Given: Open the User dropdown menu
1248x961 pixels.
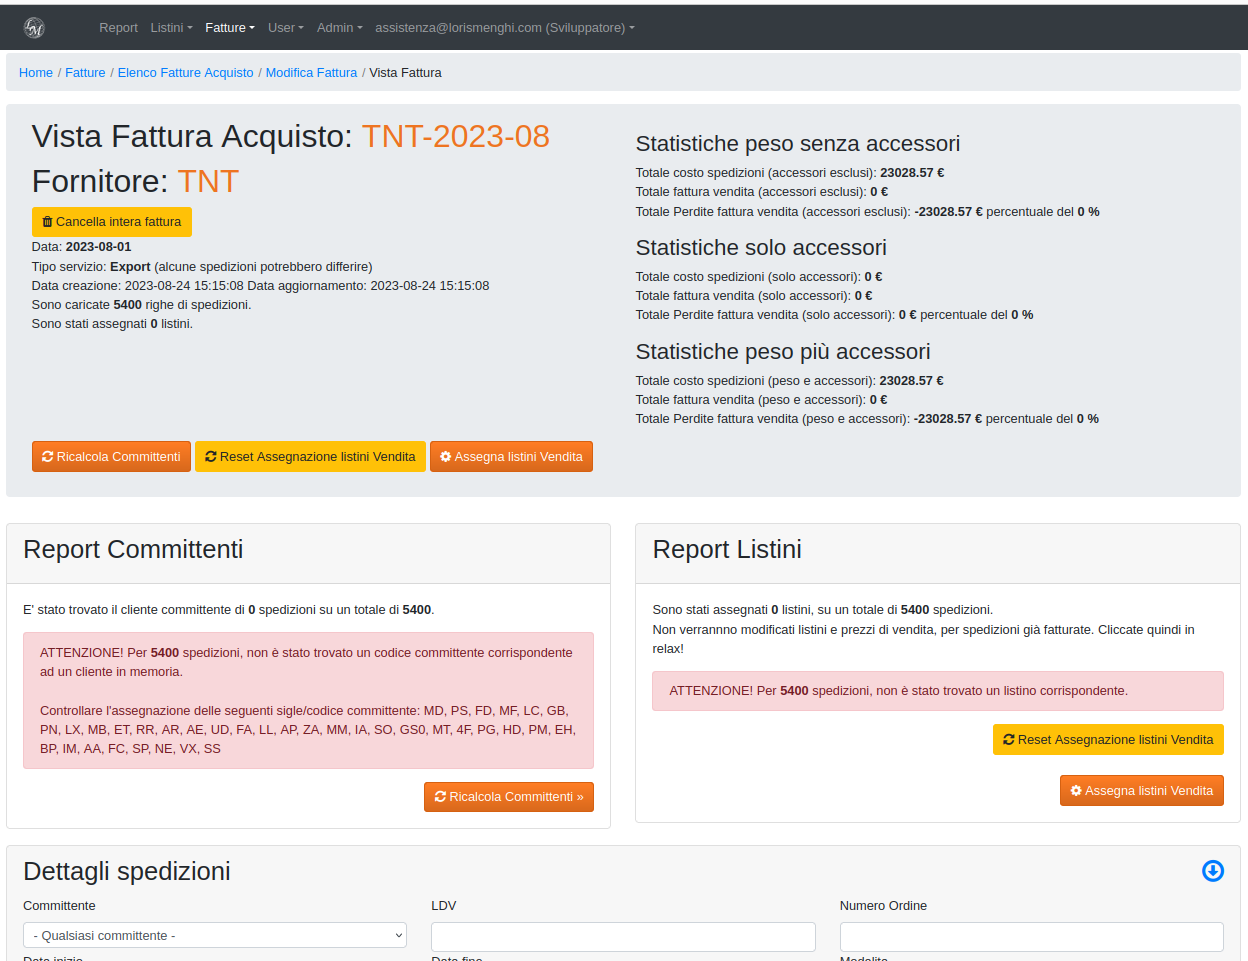Looking at the screenshot, I should (x=285, y=28).
